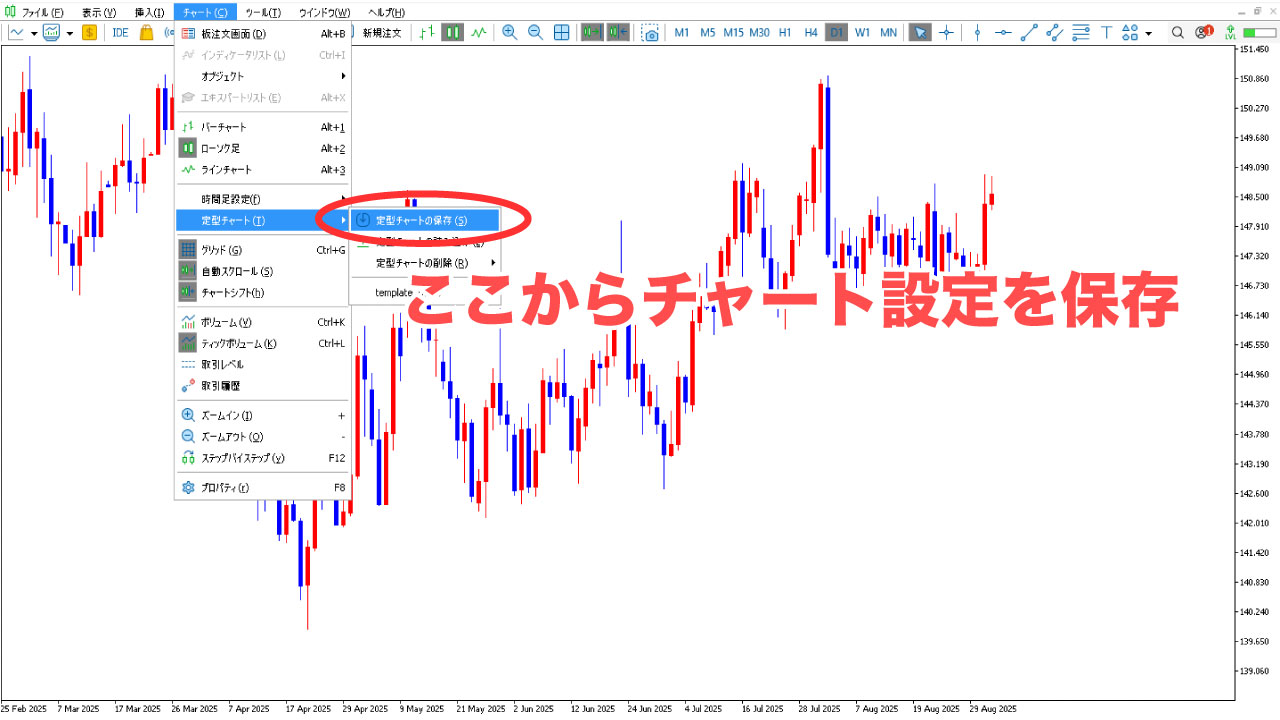1280x720 pixels.
Task: Insert a text label with the T tool
Action: (x=1106, y=32)
